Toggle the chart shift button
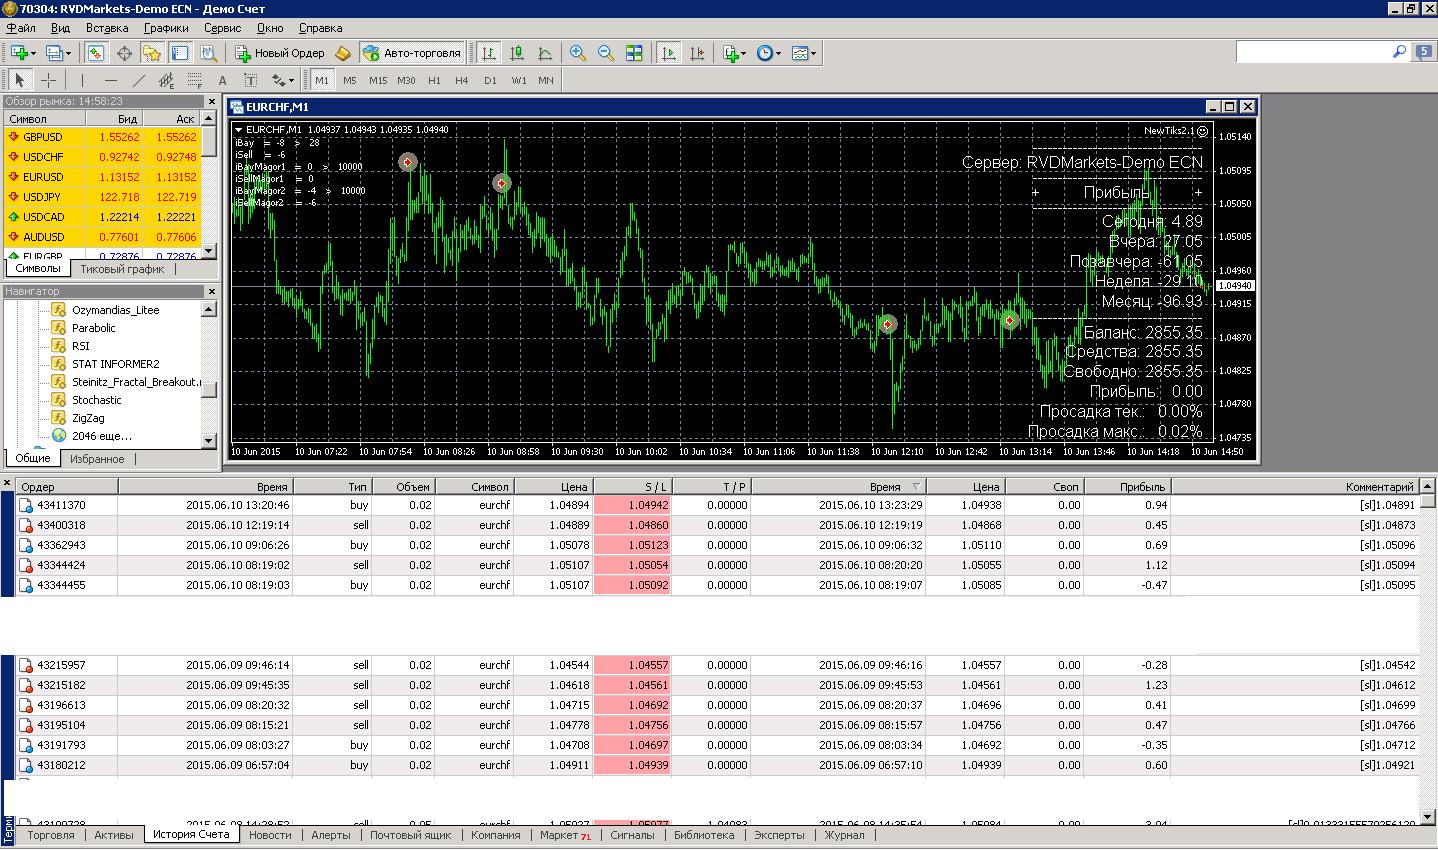The image size is (1438, 850). 697,53
